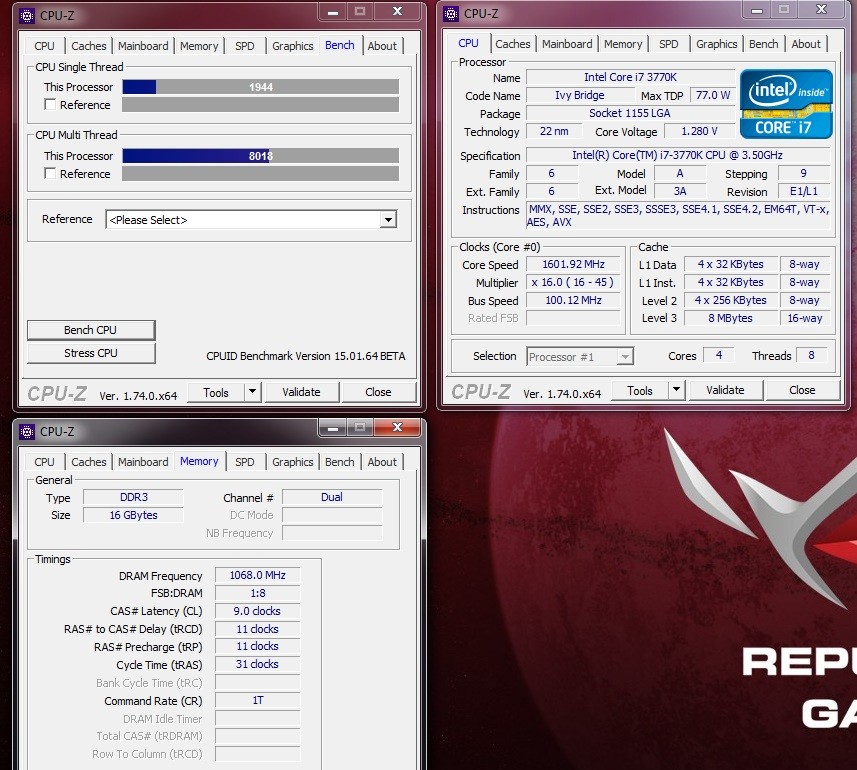The image size is (857, 770).
Task: Open the Mainboard tab in the Bench window
Action: point(143,46)
